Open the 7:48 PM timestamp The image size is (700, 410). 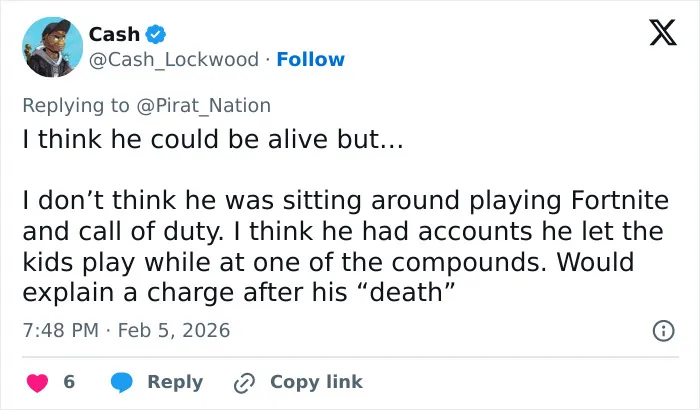click(x=60, y=331)
